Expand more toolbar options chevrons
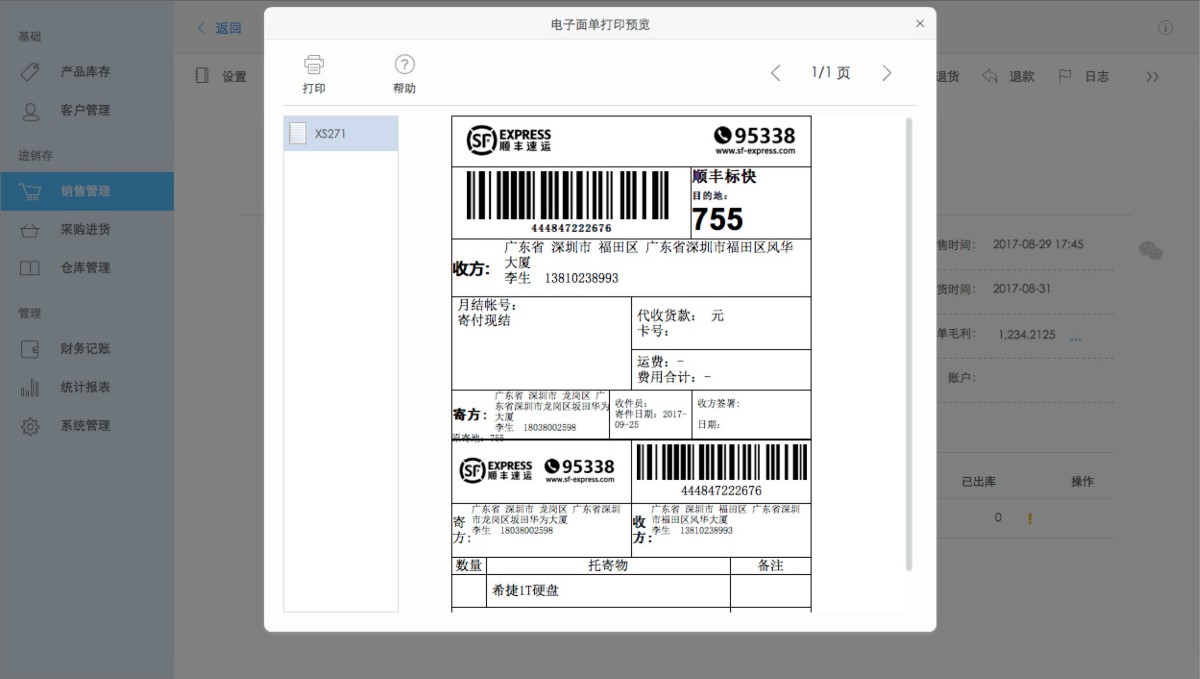Image resolution: width=1200 pixels, height=679 pixels. click(x=1152, y=76)
